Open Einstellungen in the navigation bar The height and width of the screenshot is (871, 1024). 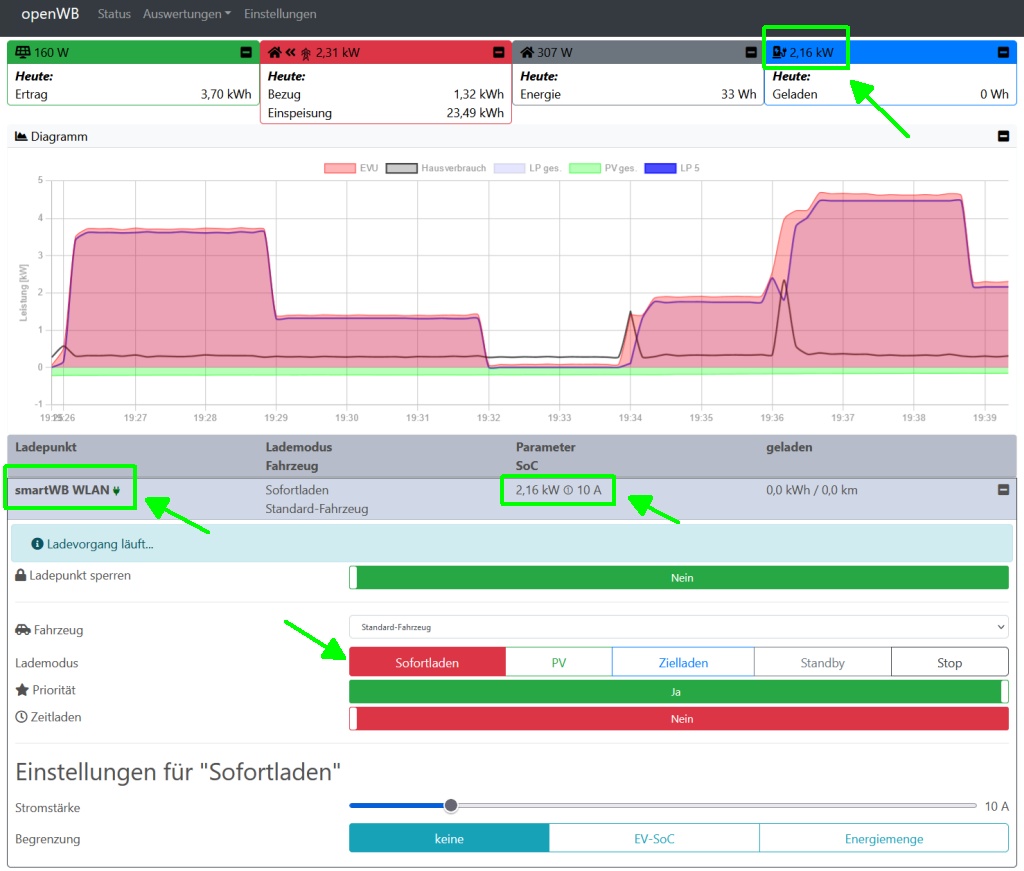pyautogui.click(x=280, y=14)
